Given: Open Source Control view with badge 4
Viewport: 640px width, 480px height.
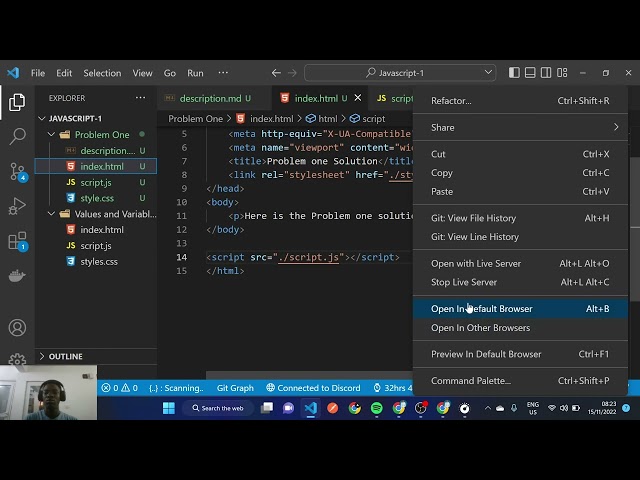Looking at the screenshot, I should click(18, 172).
